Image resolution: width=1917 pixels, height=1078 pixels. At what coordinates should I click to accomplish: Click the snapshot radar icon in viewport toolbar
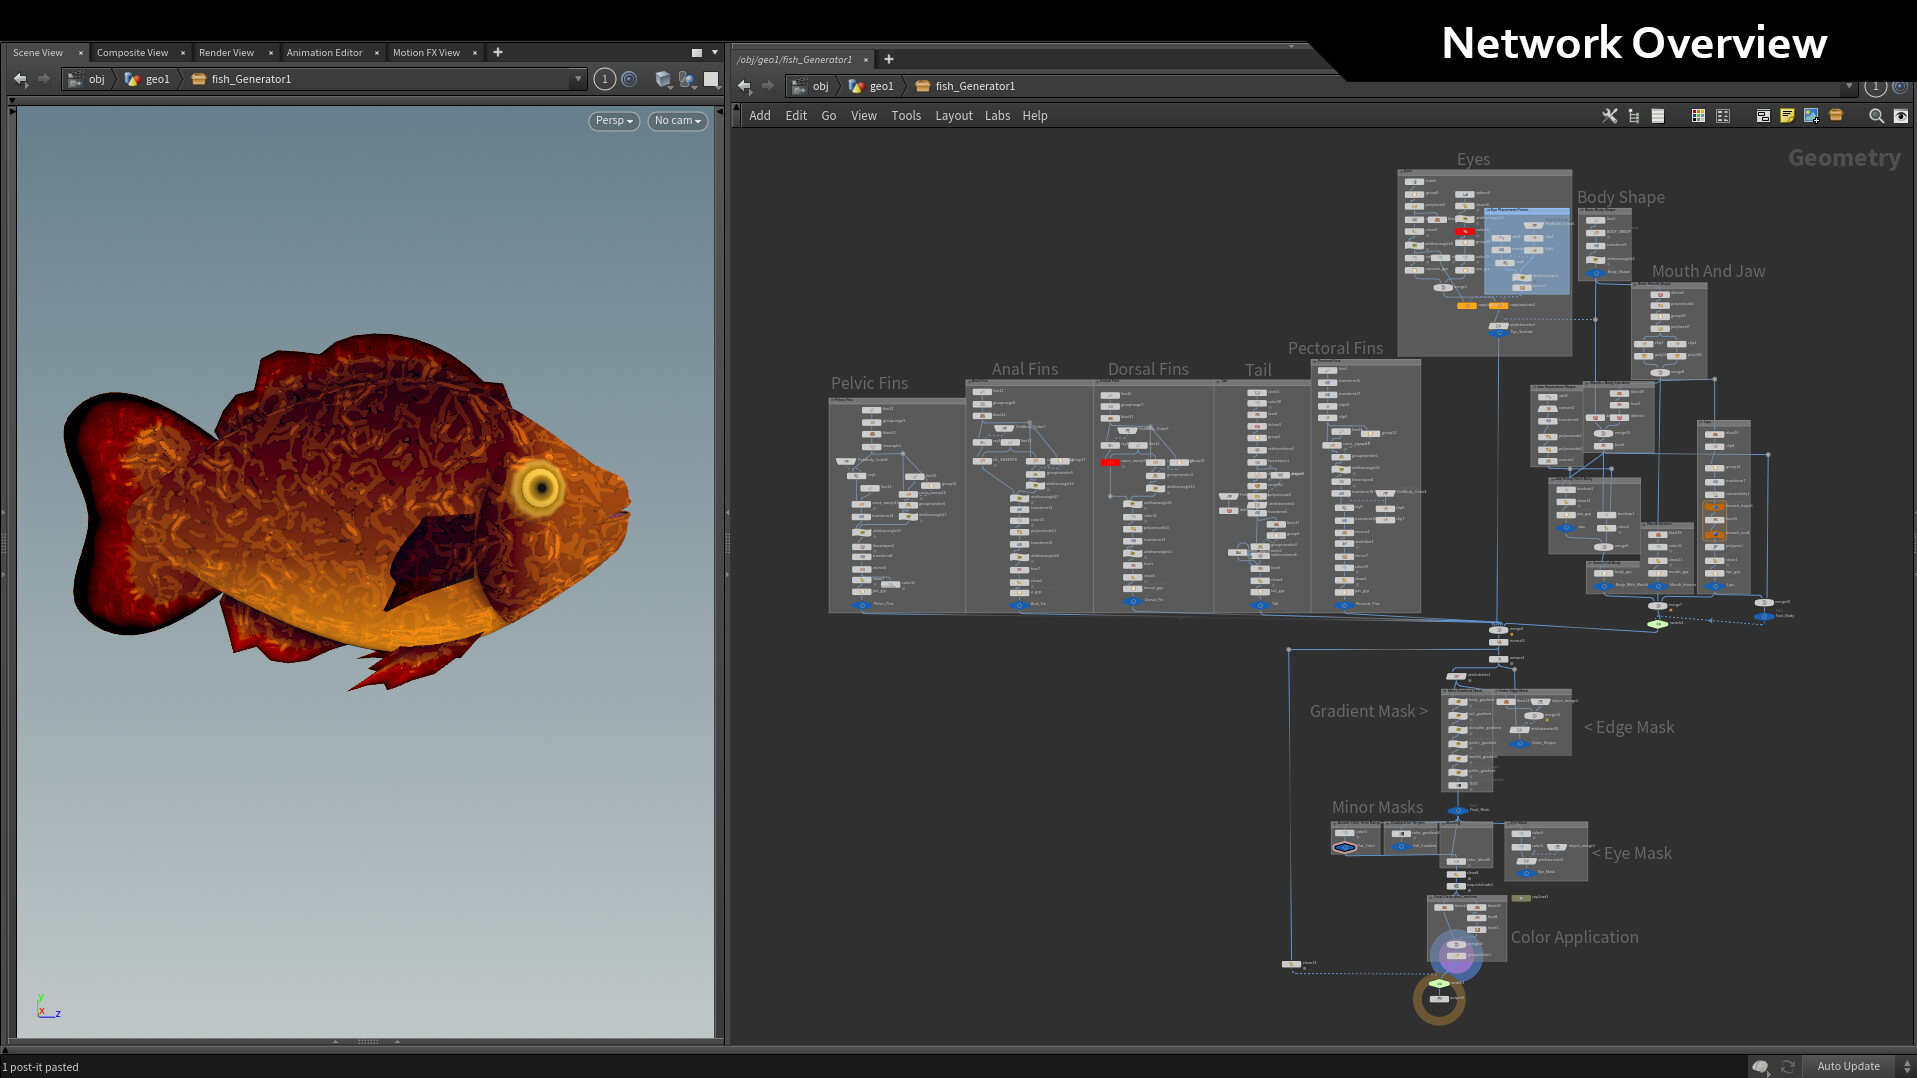tap(629, 79)
